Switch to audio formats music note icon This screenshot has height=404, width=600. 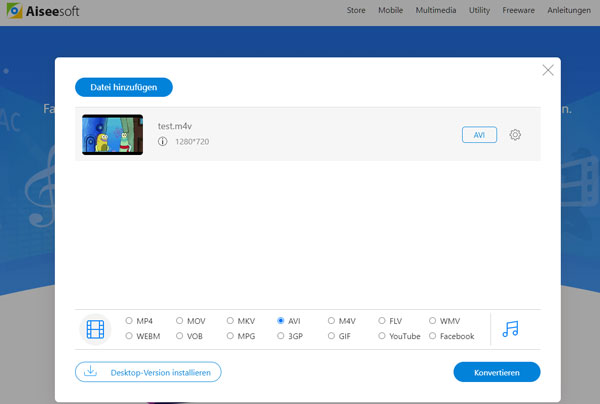(511, 328)
